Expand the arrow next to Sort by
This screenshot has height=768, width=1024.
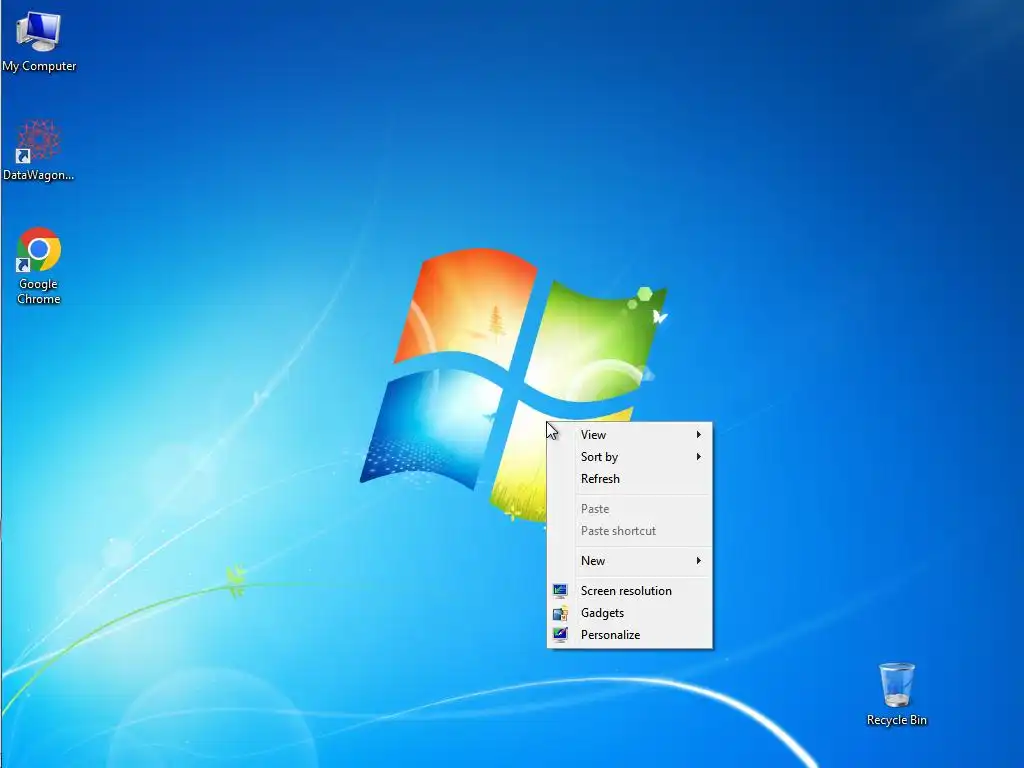pyautogui.click(x=699, y=457)
